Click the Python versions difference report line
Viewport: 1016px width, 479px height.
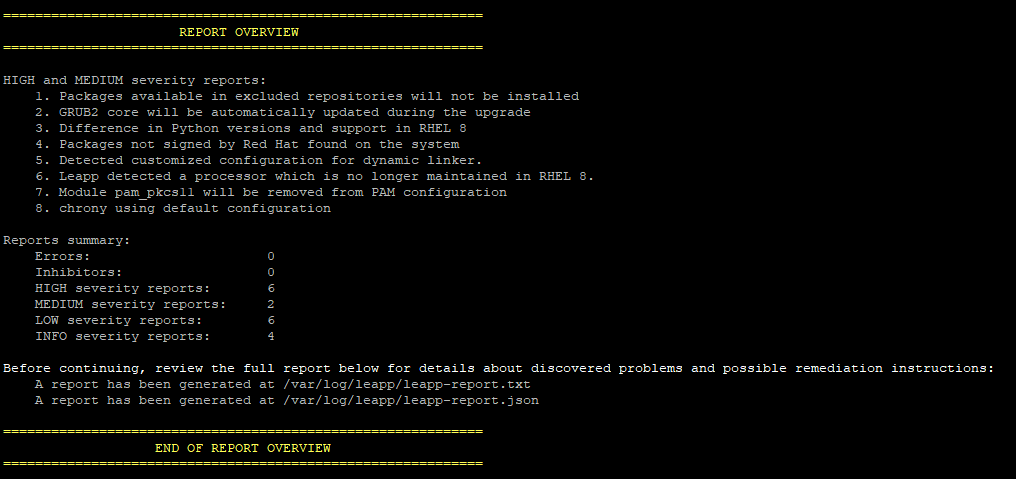[x=251, y=128]
